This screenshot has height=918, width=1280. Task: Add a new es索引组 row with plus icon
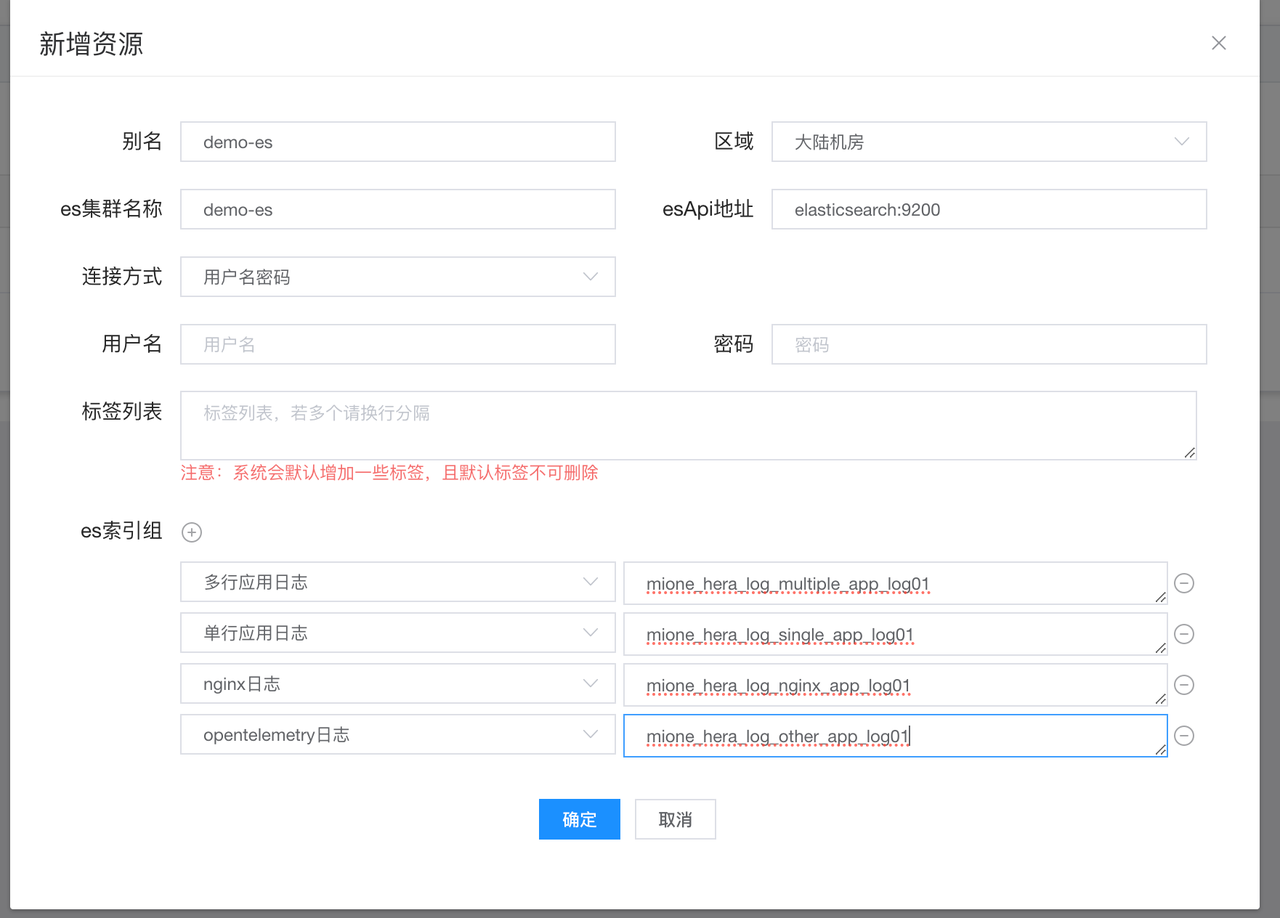coord(192,532)
